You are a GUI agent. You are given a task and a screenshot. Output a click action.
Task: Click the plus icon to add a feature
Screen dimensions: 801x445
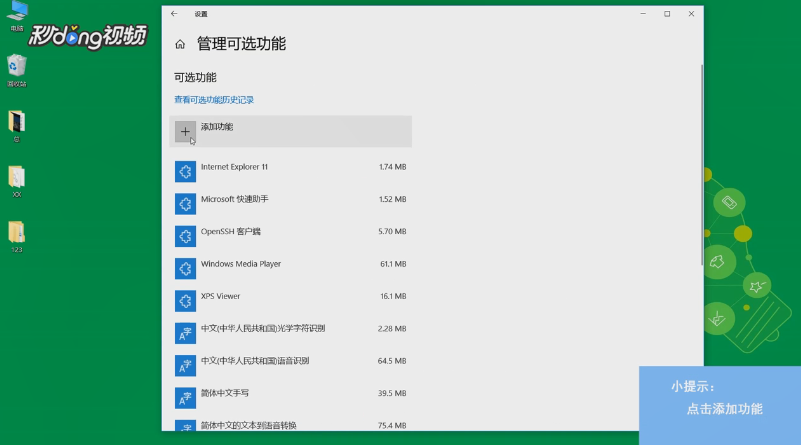point(185,132)
